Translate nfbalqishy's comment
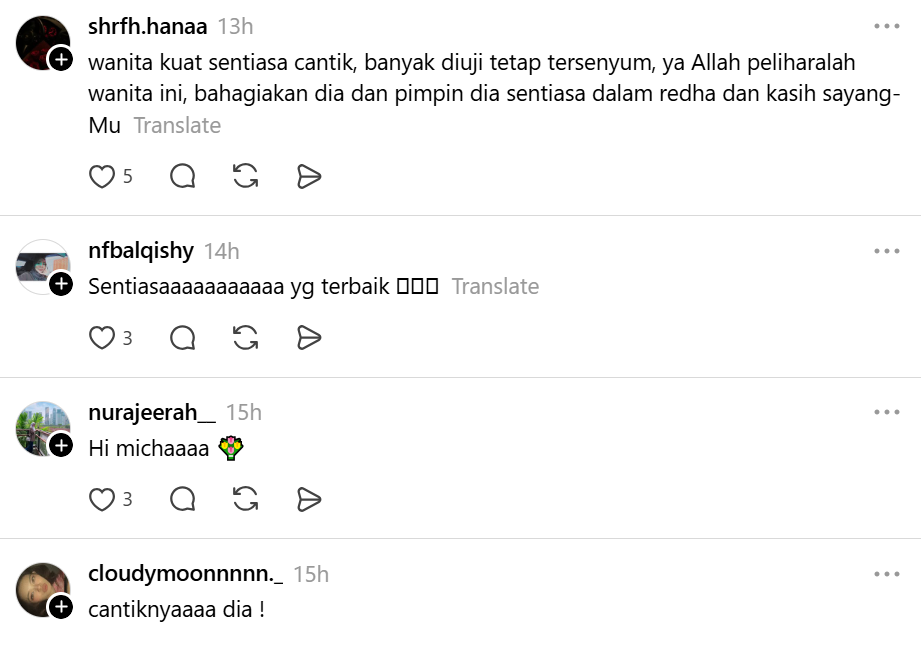Image resolution: width=921 pixels, height=646 pixels. [495, 286]
